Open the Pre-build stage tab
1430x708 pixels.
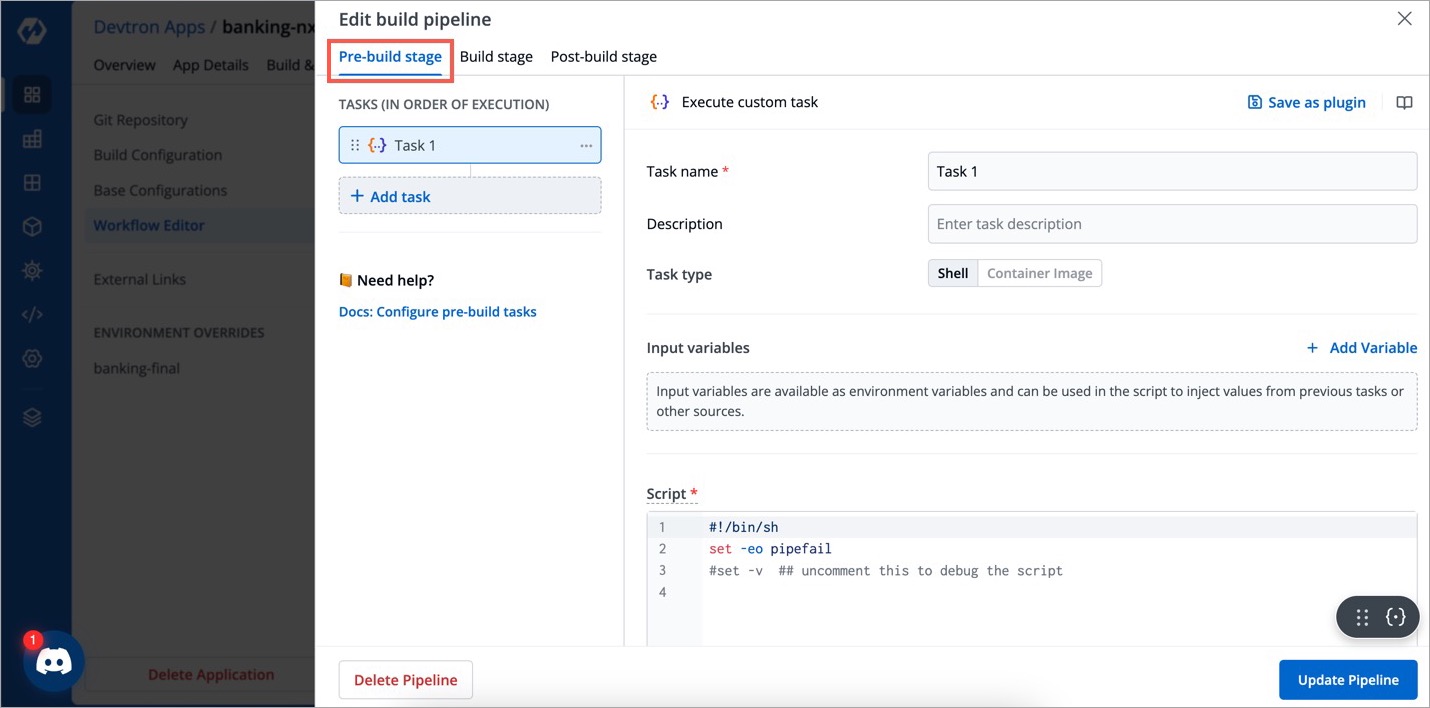pos(390,57)
